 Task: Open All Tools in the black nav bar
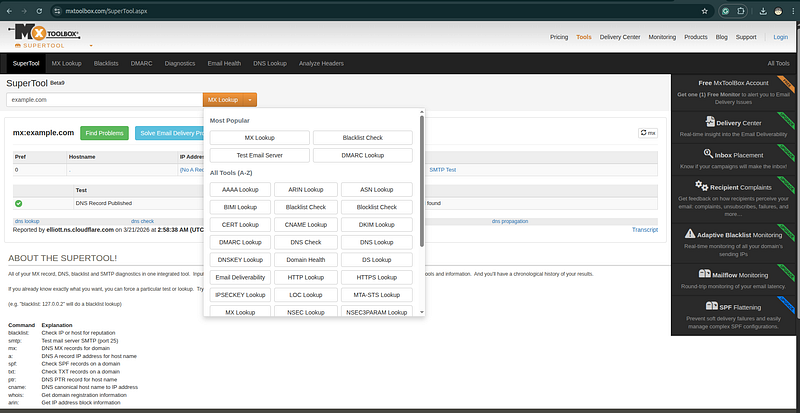(x=778, y=63)
